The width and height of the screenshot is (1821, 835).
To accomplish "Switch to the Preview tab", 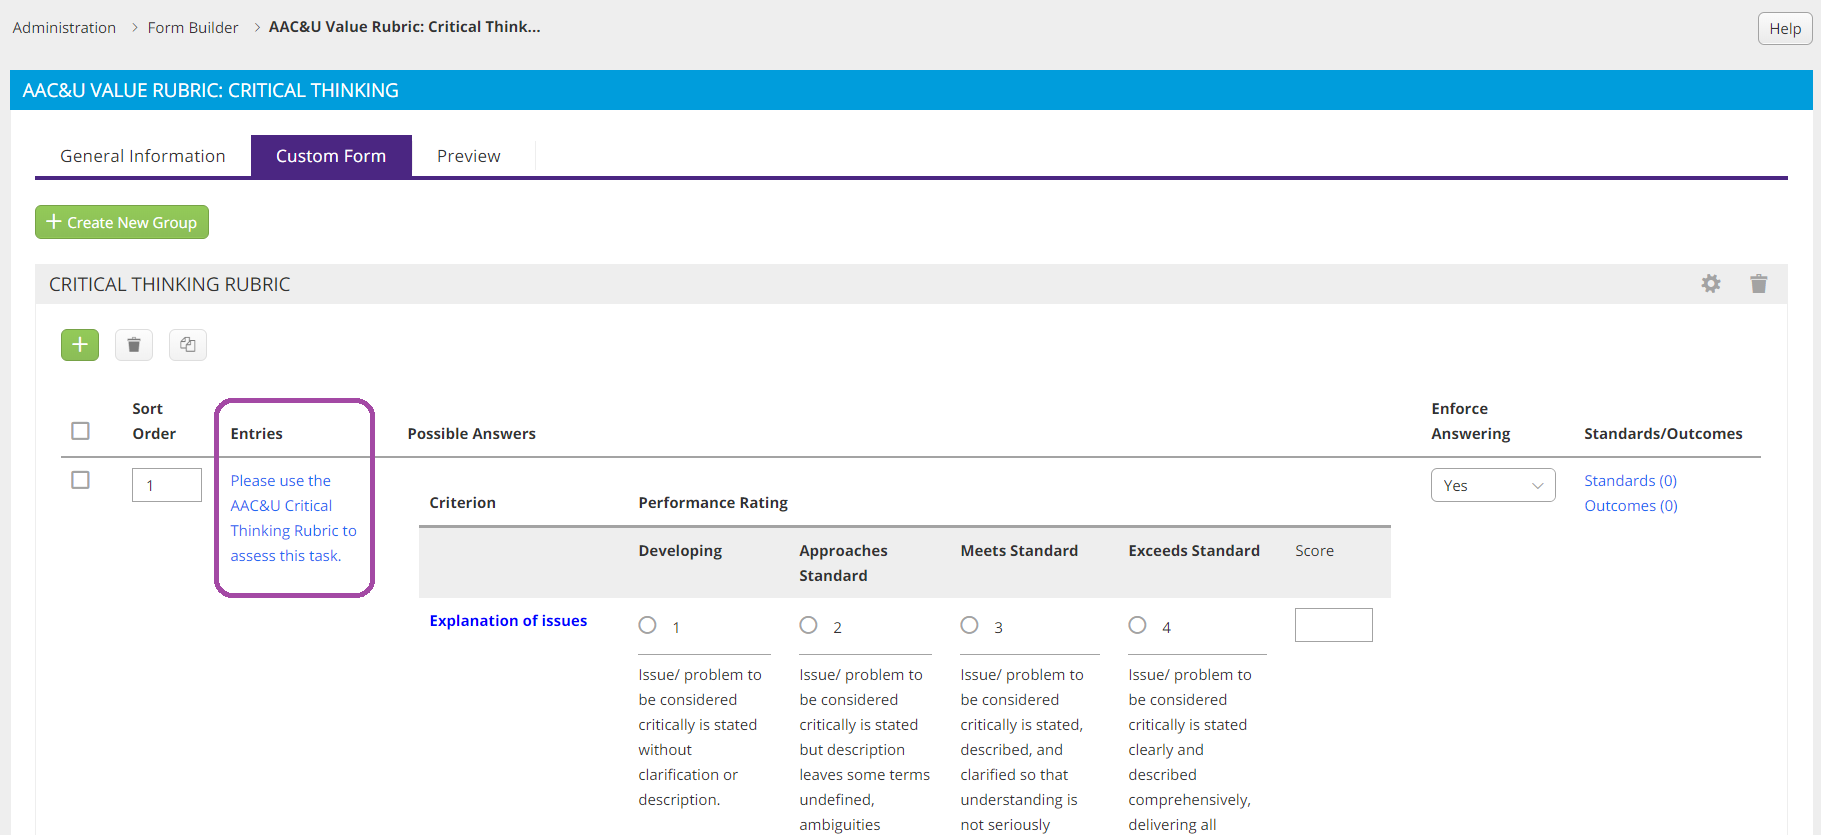I will 469,156.
